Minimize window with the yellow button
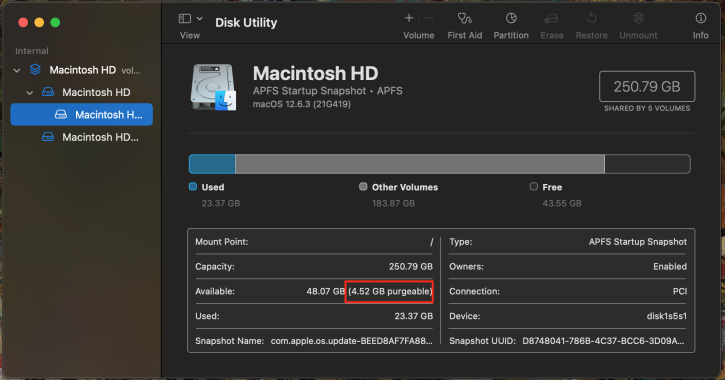Viewport: 725px width, 380px height. coord(39,22)
